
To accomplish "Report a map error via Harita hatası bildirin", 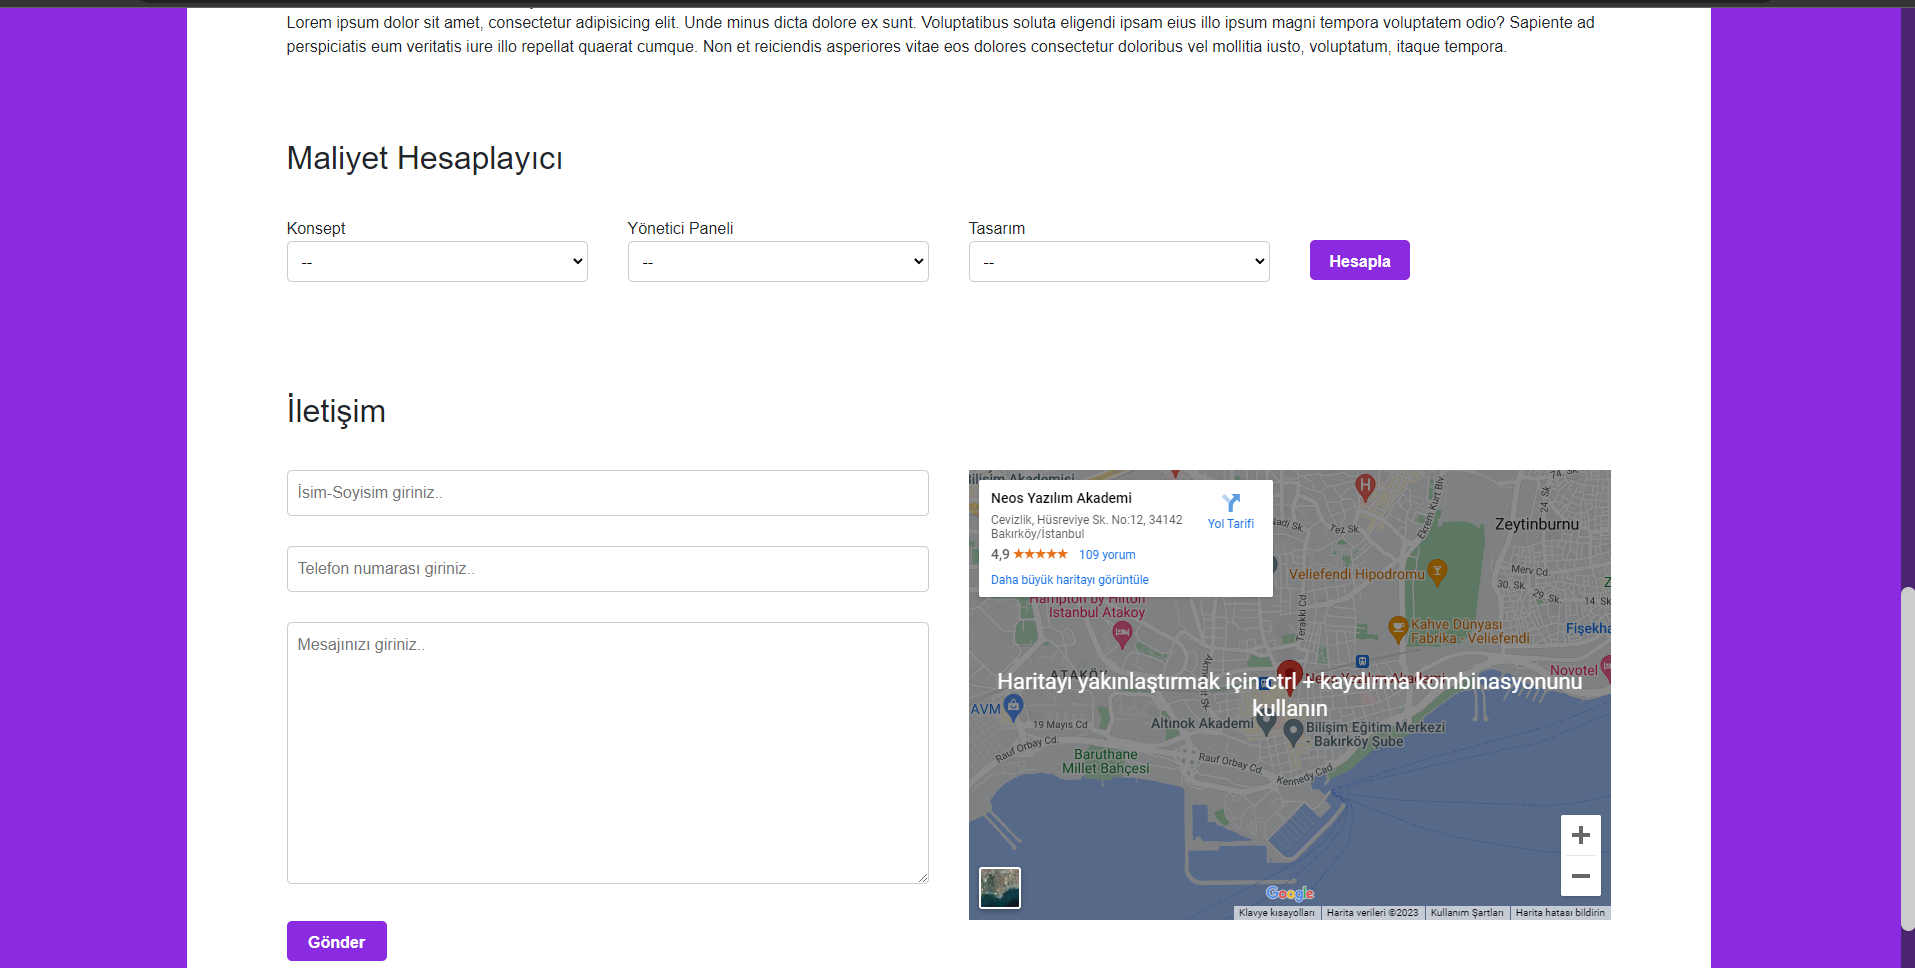I will pyautogui.click(x=1561, y=912).
